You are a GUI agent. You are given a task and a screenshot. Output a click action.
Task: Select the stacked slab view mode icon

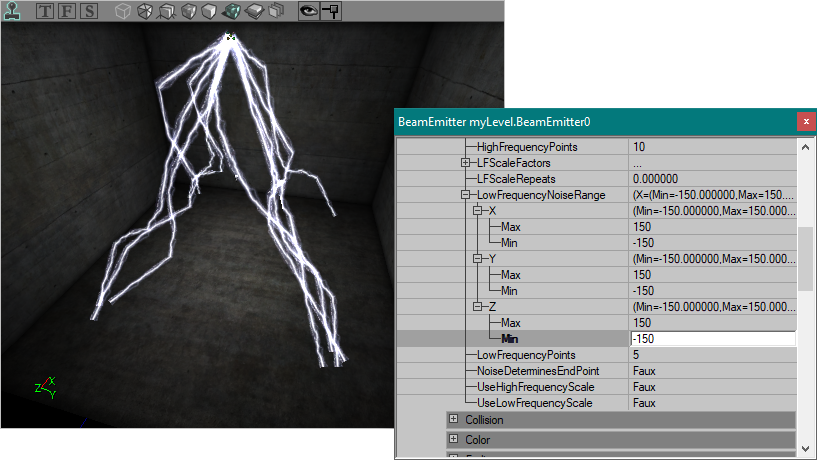[x=254, y=11]
